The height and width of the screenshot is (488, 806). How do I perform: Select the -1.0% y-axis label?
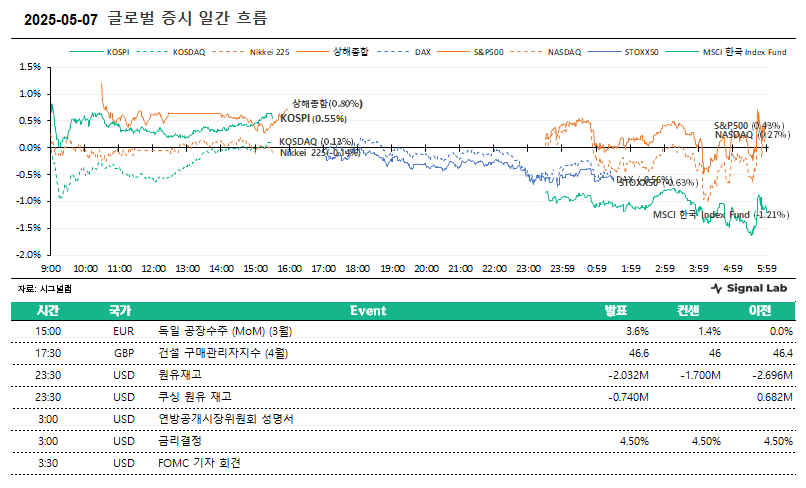[x=28, y=201]
